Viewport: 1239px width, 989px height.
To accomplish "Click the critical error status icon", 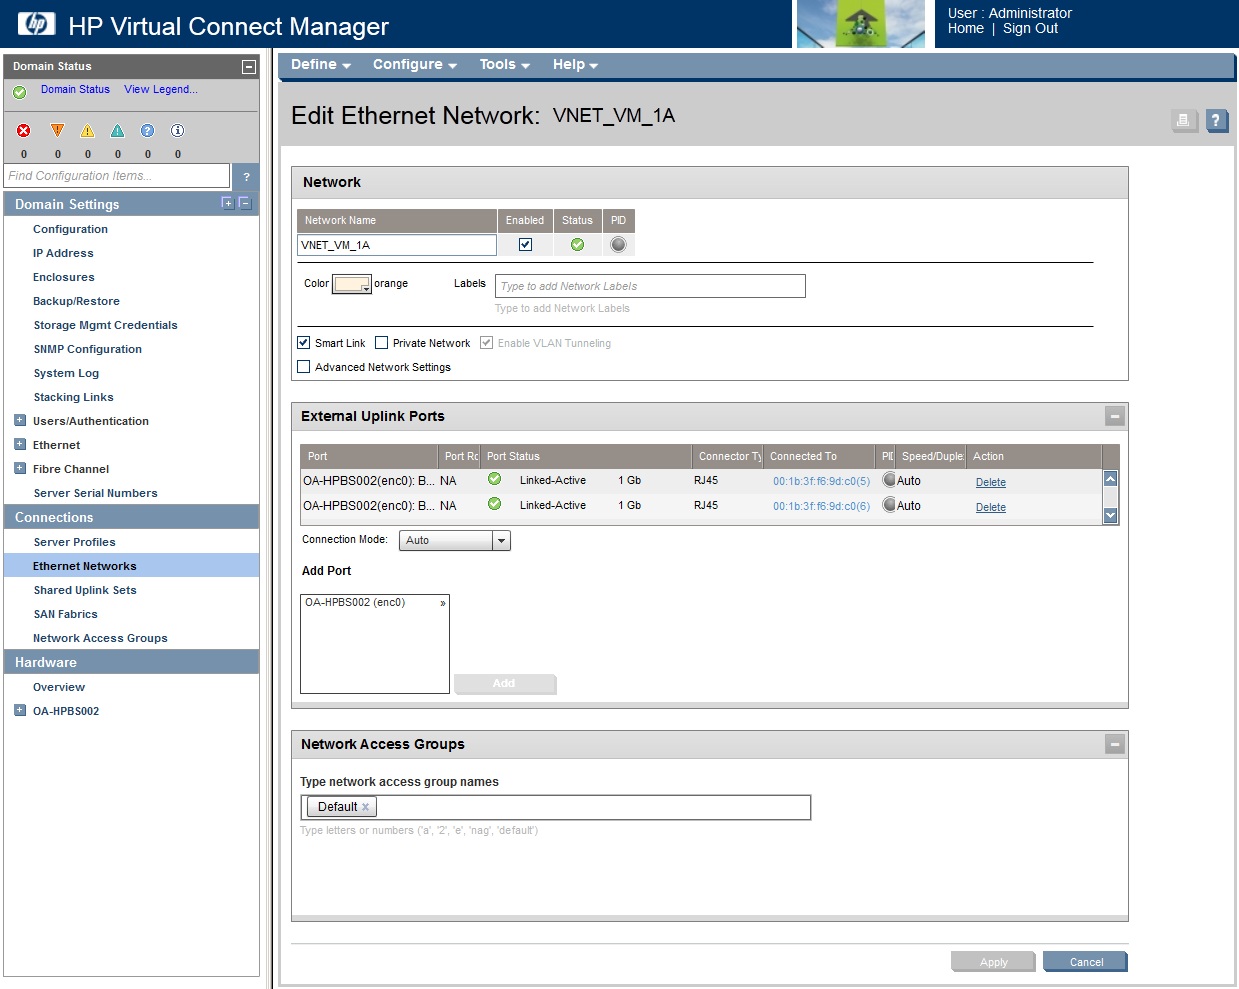I will click(x=24, y=131).
